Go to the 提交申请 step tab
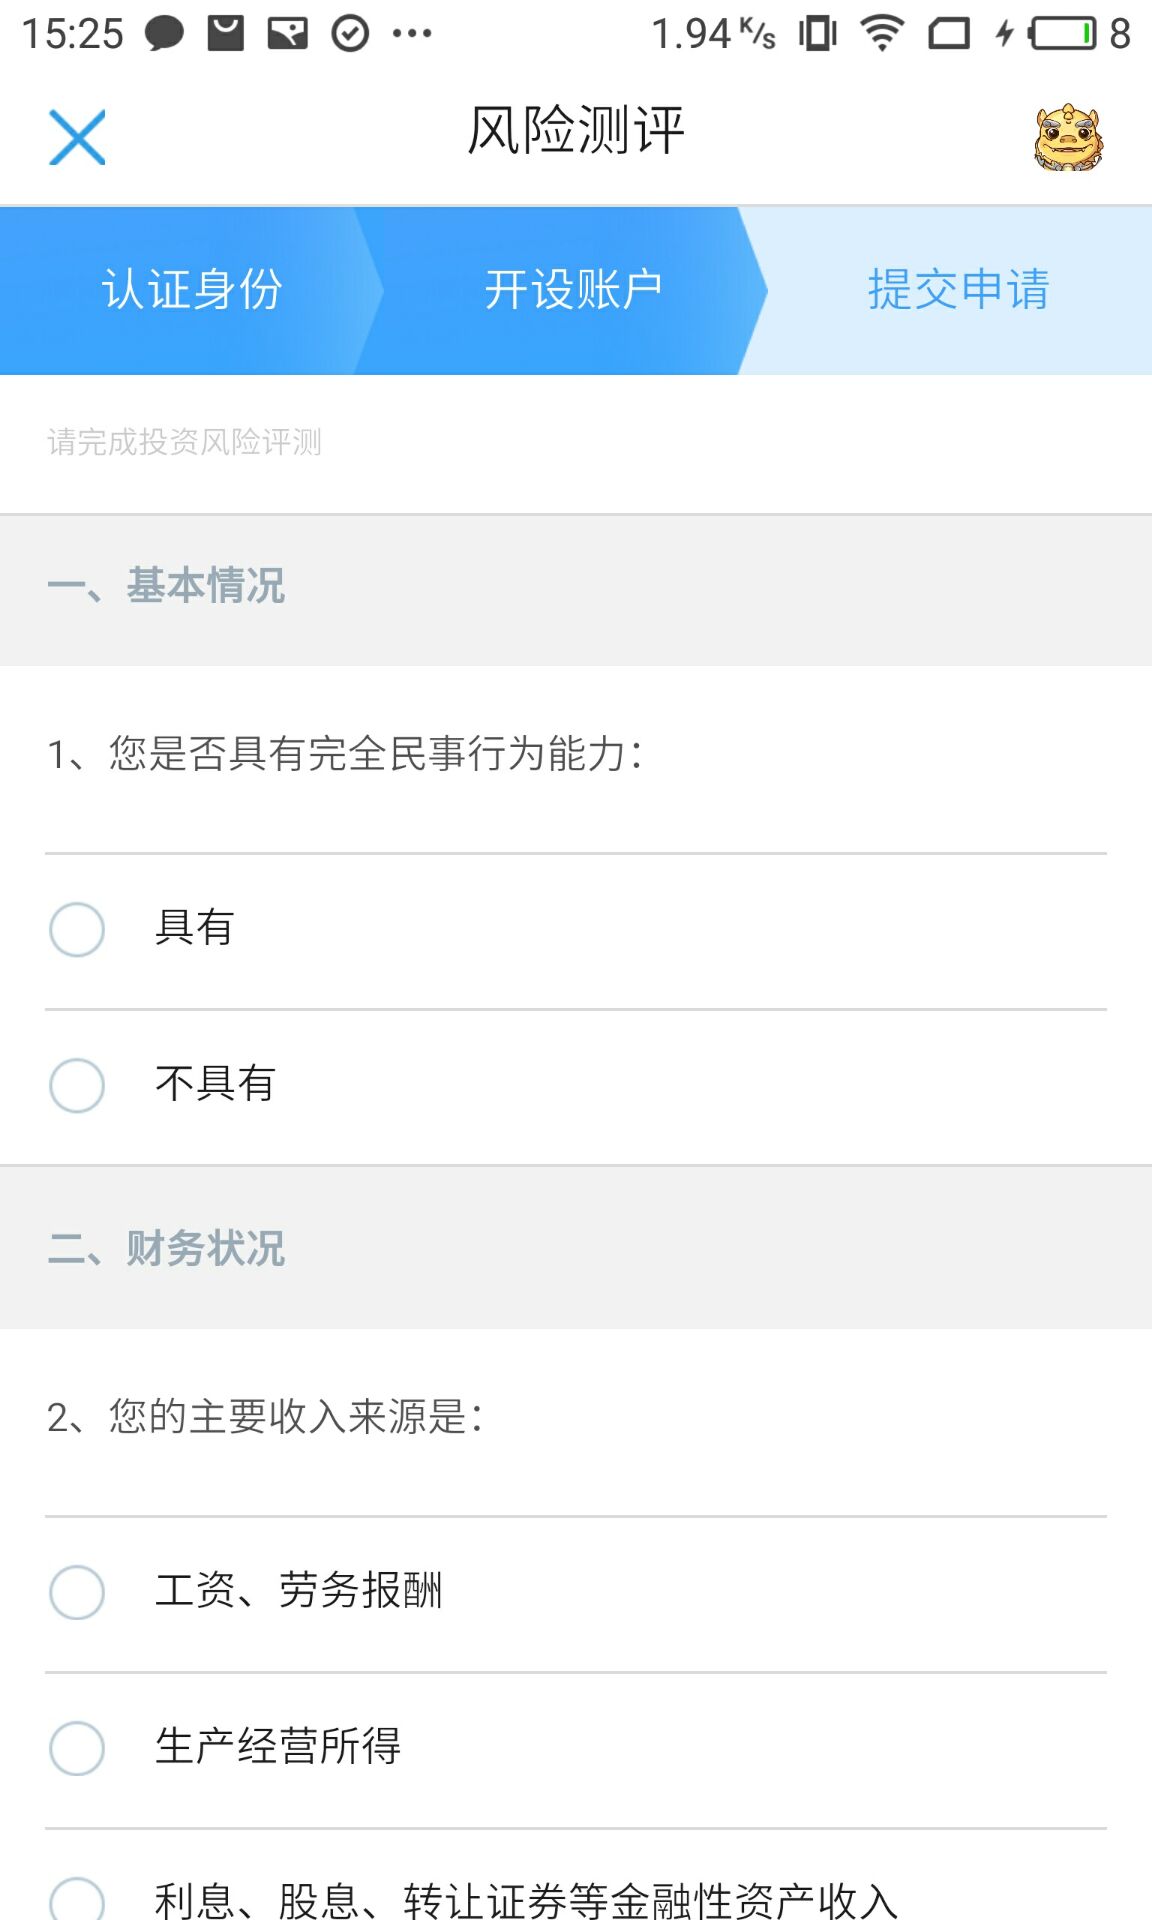 pos(958,290)
